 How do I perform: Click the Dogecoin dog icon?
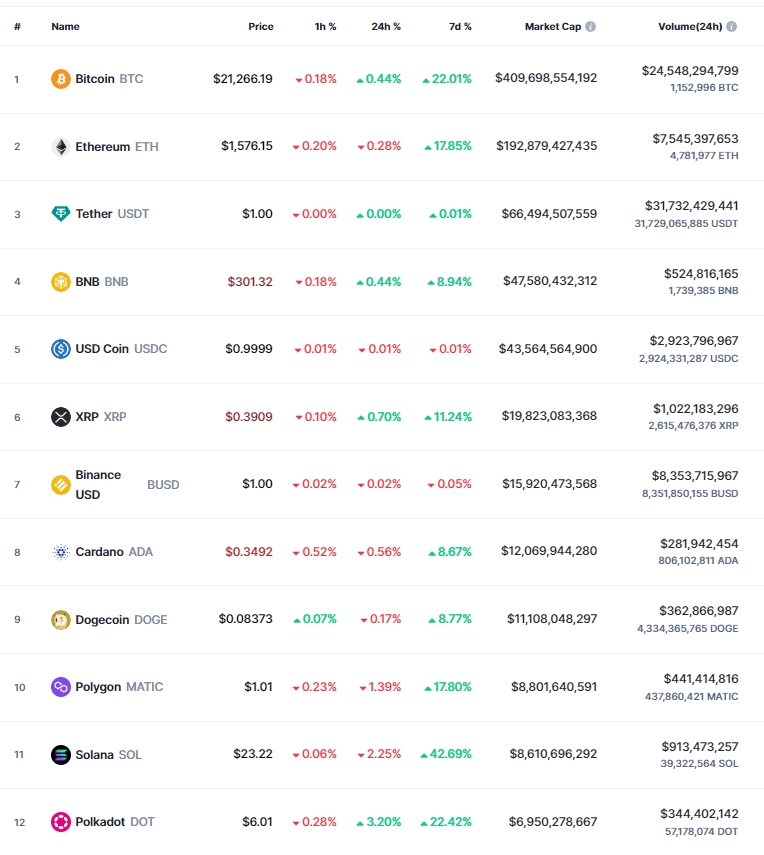pyautogui.click(x=61, y=619)
